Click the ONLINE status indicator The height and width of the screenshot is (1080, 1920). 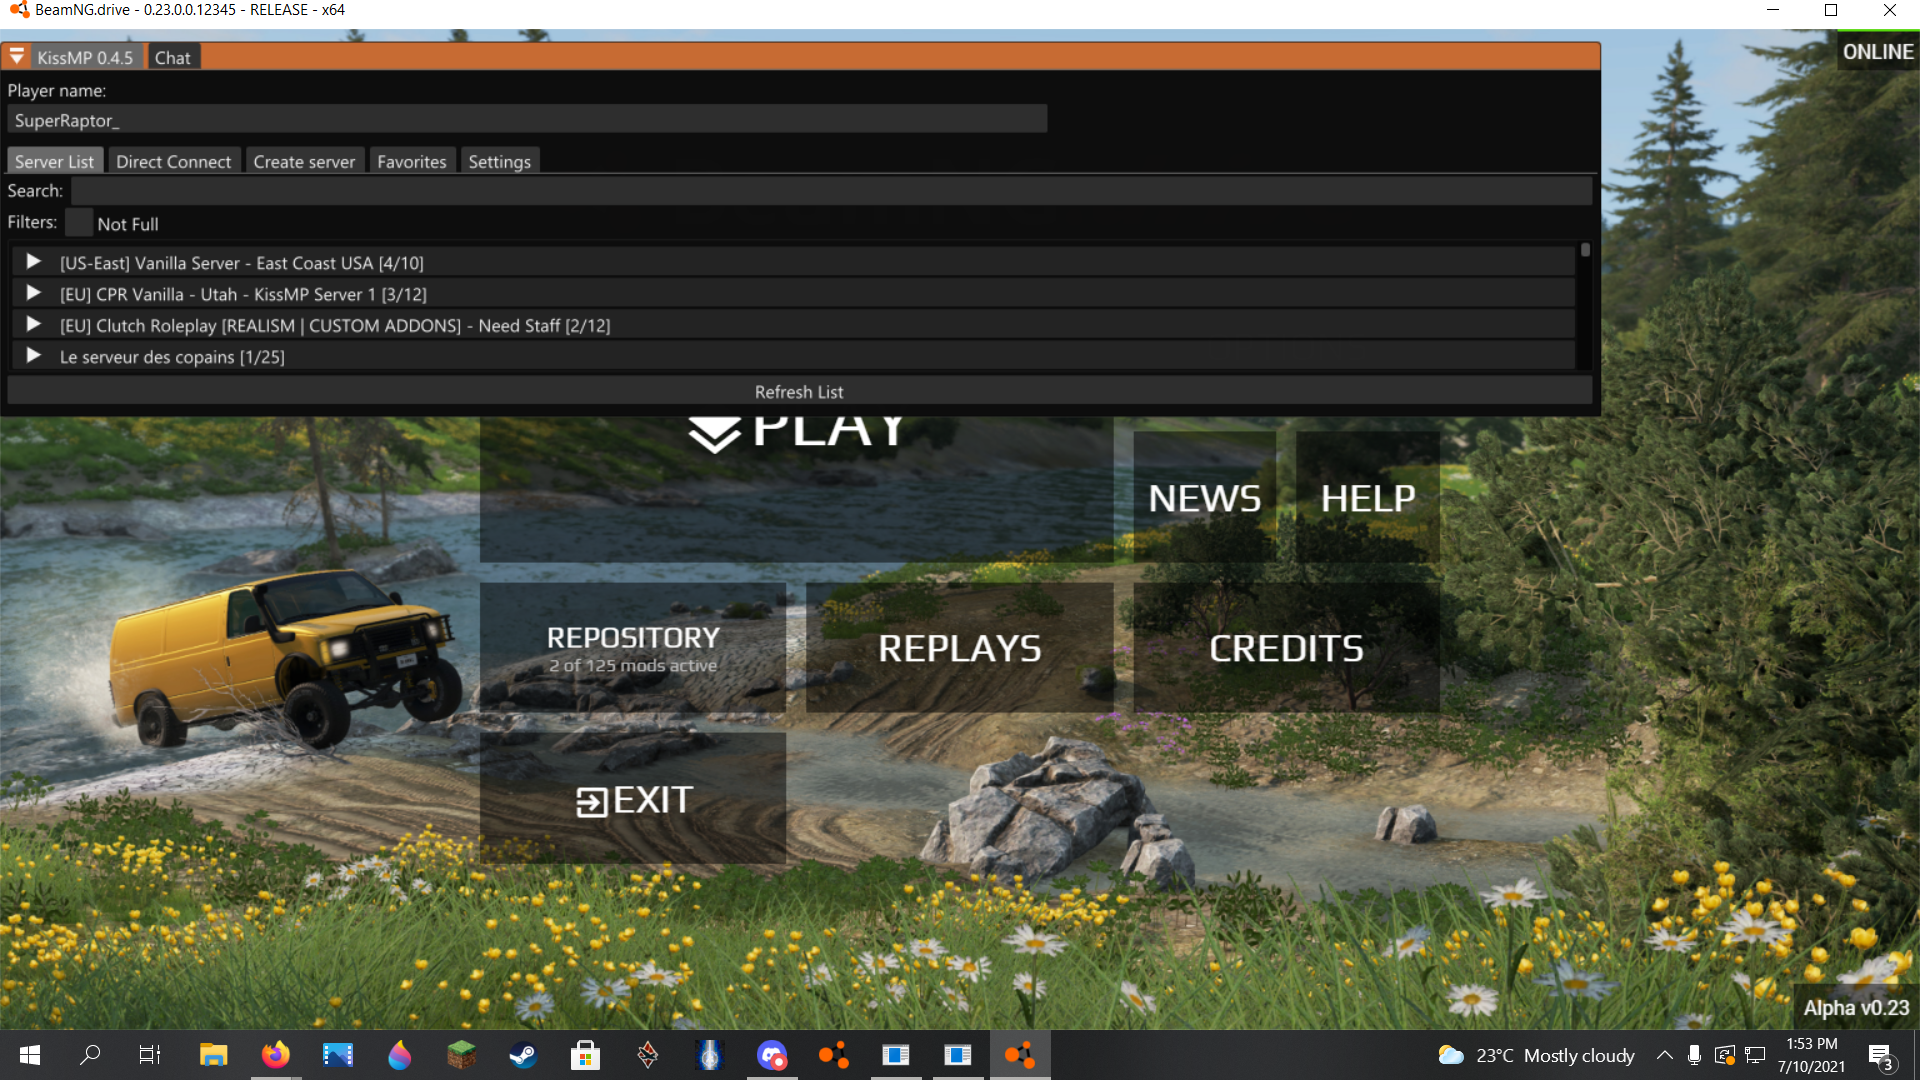(1878, 52)
